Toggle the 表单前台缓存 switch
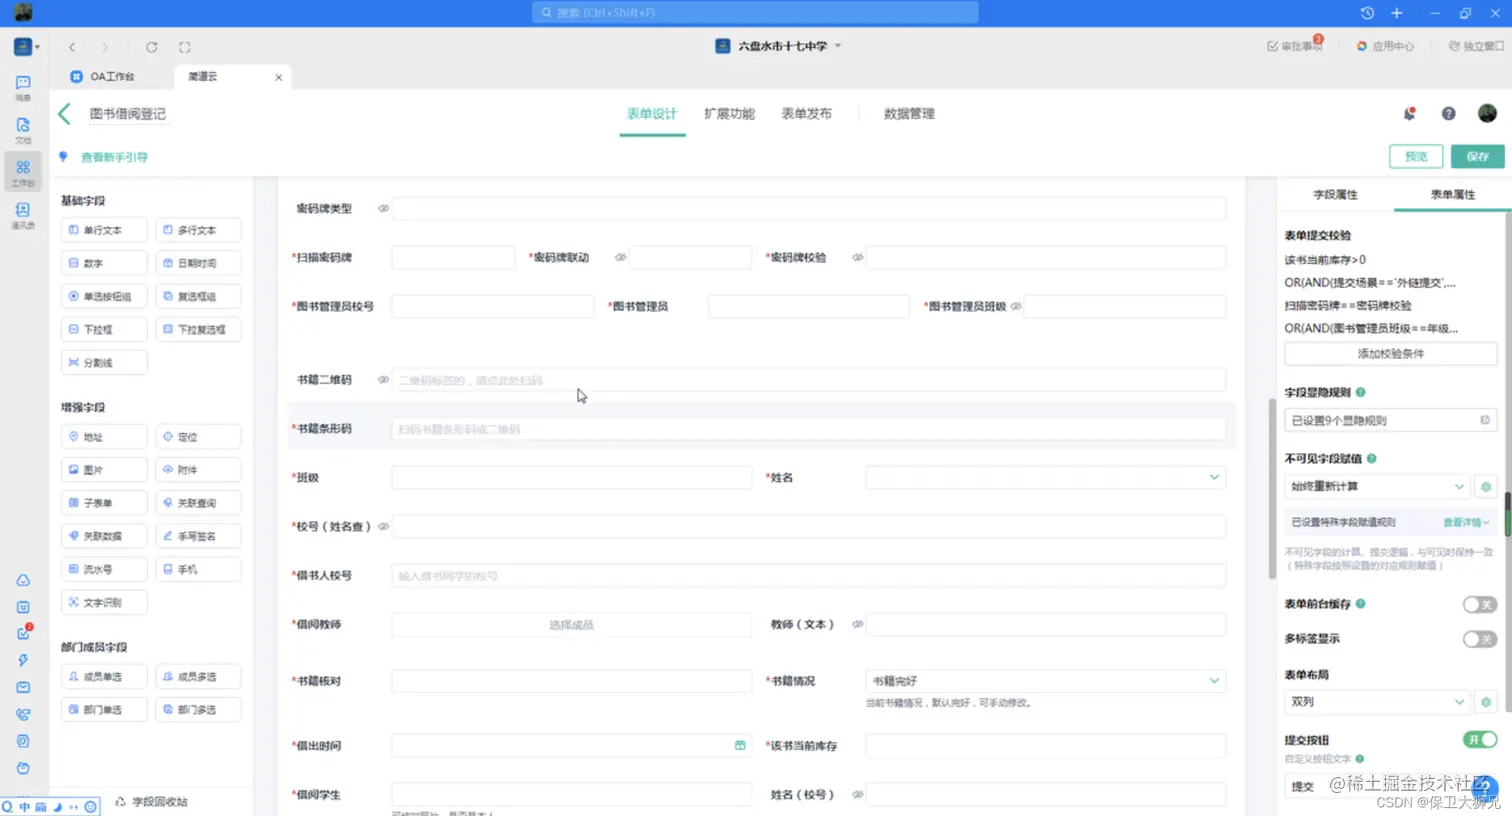This screenshot has height=816, width=1512. (x=1480, y=604)
